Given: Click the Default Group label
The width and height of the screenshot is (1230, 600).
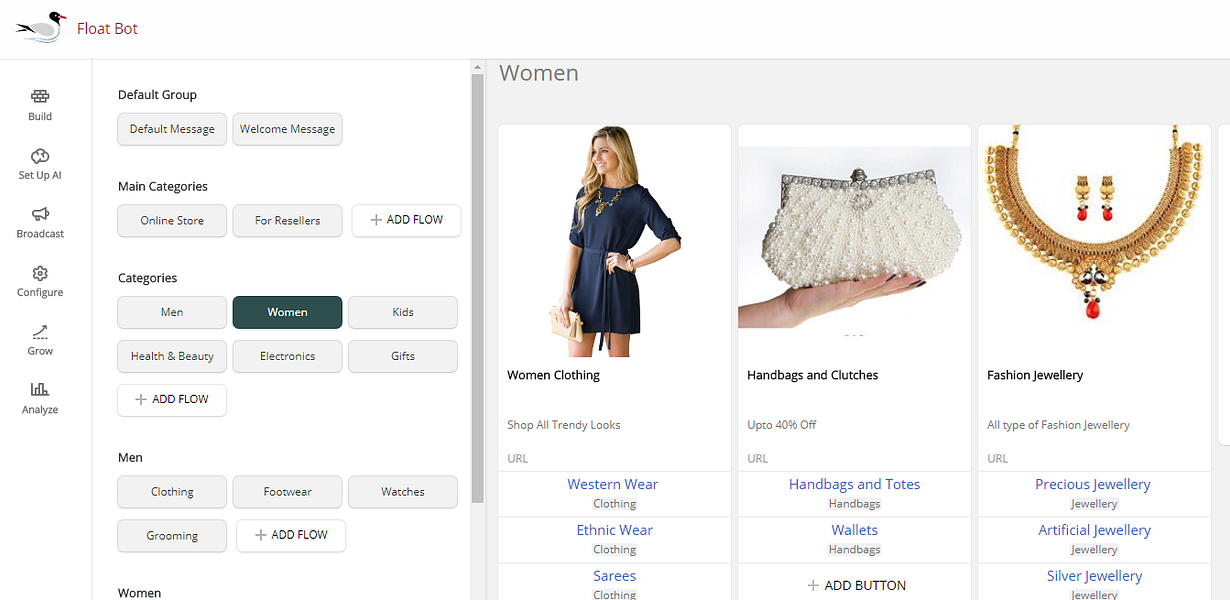Looking at the screenshot, I should 157,95.
